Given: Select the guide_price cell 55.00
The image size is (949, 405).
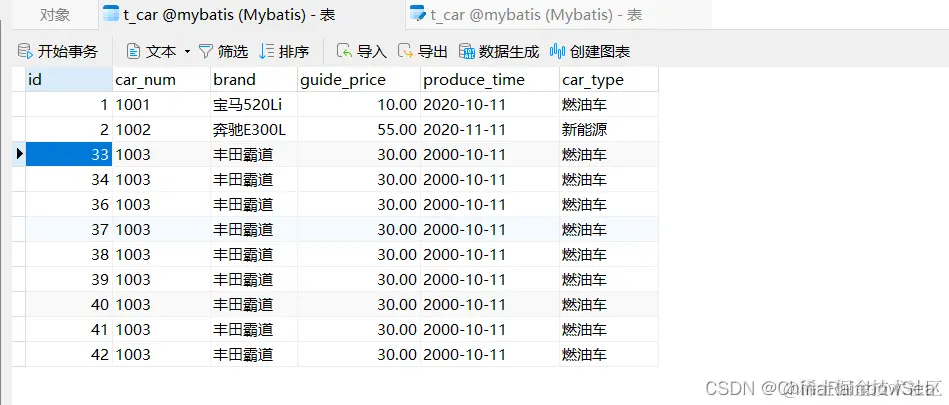Looking at the screenshot, I should (x=359, y=130).
